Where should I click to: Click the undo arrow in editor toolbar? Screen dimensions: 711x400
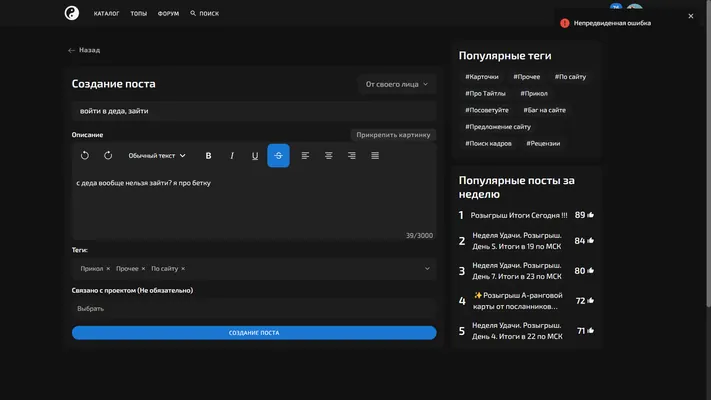(85, 156)
